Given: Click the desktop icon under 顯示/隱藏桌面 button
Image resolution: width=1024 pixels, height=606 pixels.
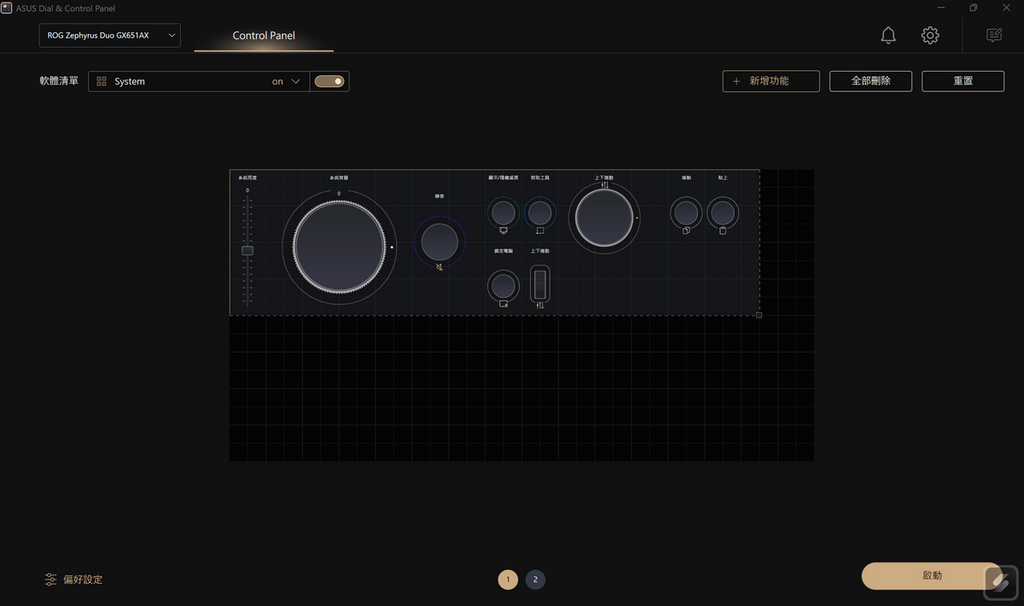Looking at the screenshot, I should 504,231.
